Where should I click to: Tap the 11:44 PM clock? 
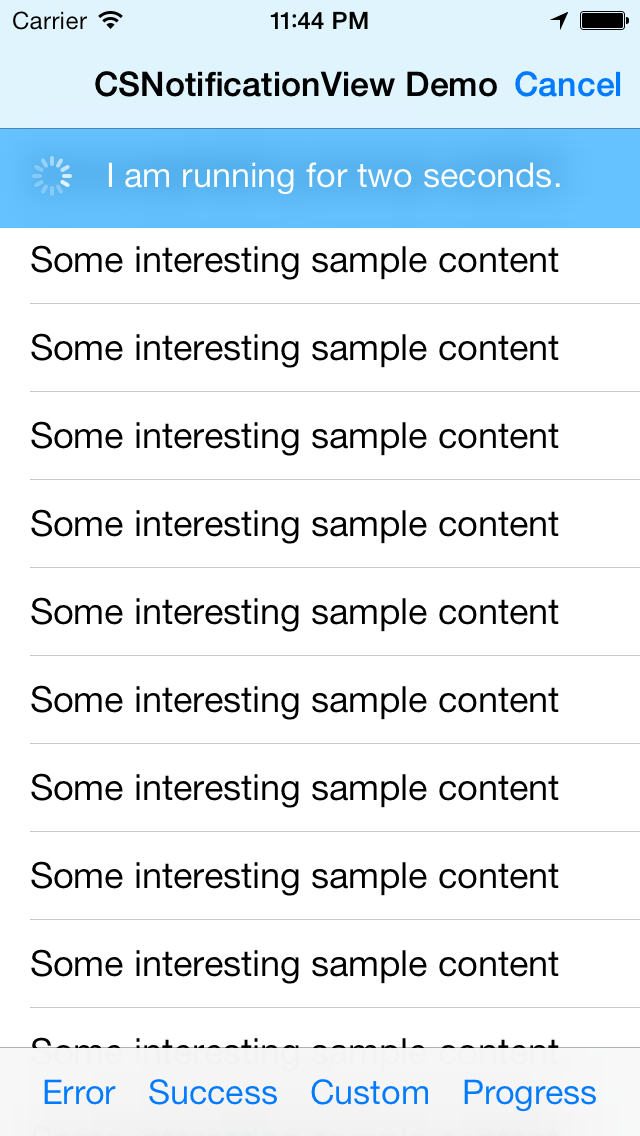(x=319, y=20)
